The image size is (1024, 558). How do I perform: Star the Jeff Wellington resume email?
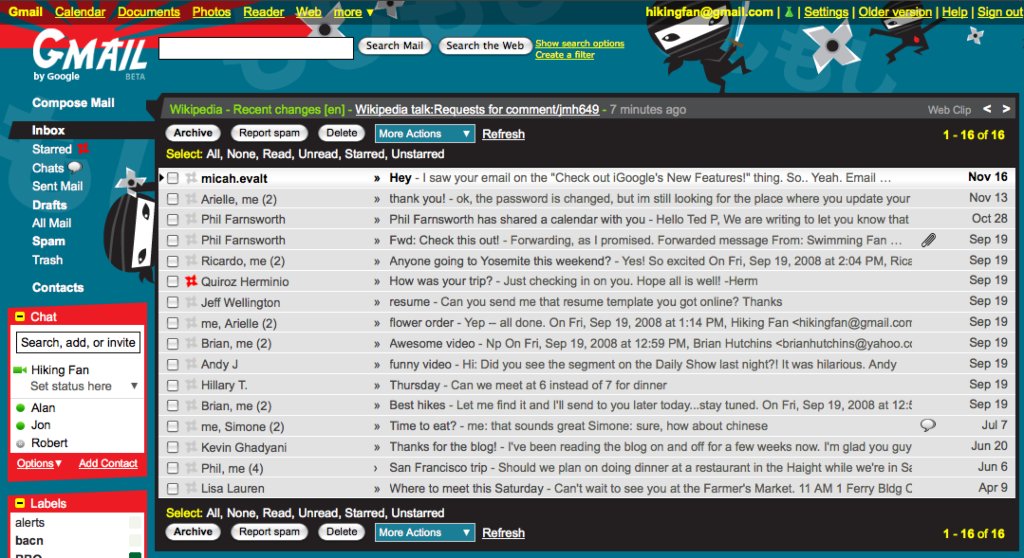pyautogui.click(x=191, y=303)
